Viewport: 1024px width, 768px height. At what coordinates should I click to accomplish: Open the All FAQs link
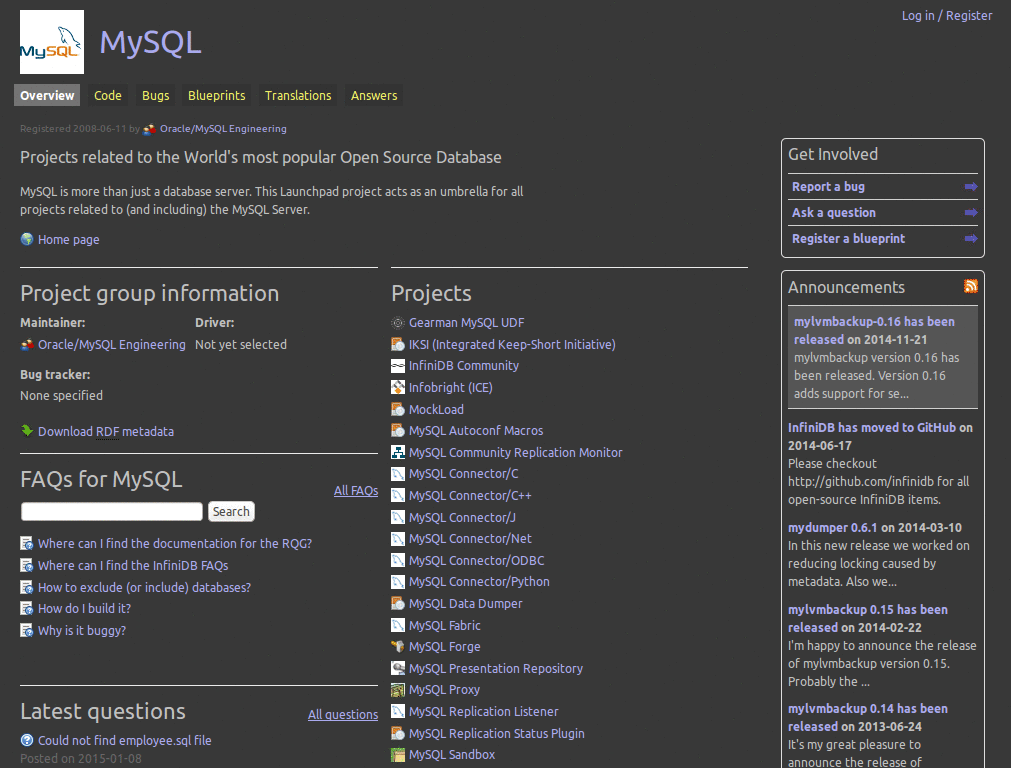[356, 490]
